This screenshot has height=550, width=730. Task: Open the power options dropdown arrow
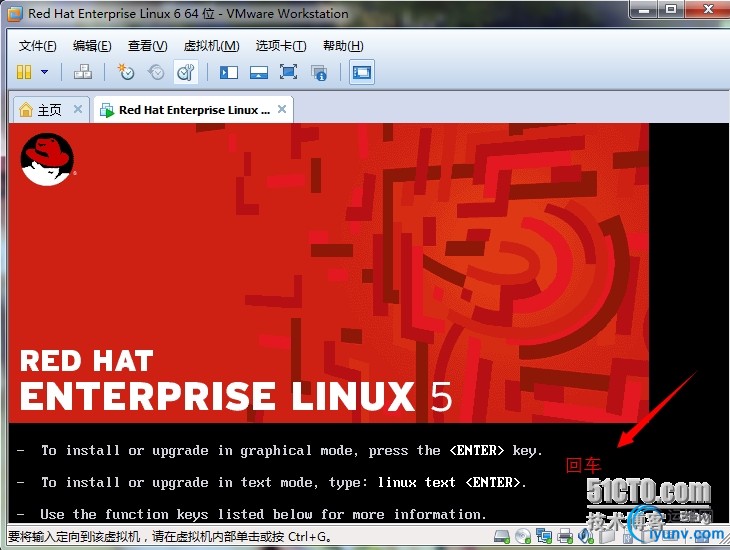click(x=44, y=72)
